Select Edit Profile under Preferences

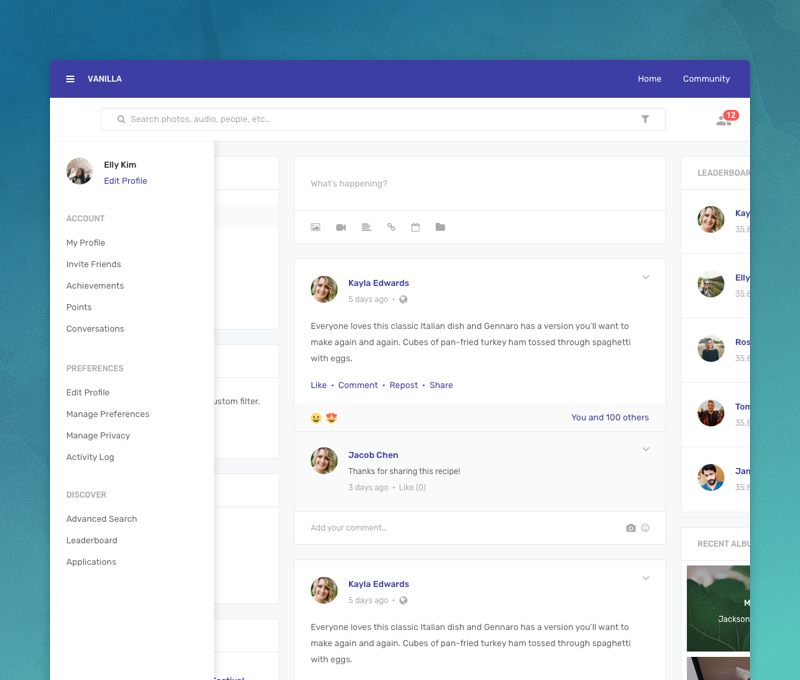coord(88,392)
